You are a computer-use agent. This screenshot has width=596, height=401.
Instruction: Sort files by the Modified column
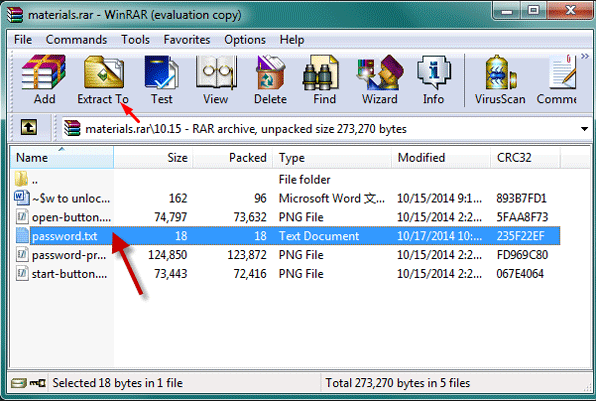coord(440,157)
